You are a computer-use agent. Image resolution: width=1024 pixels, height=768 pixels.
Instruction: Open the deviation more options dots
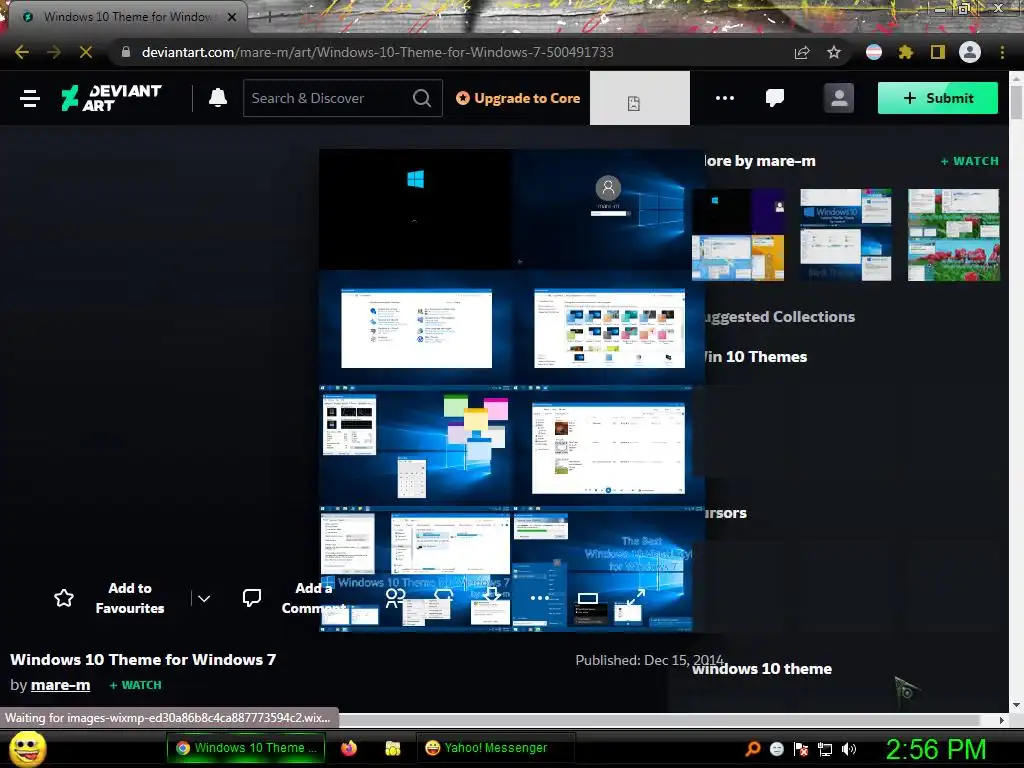pos(540,598)
